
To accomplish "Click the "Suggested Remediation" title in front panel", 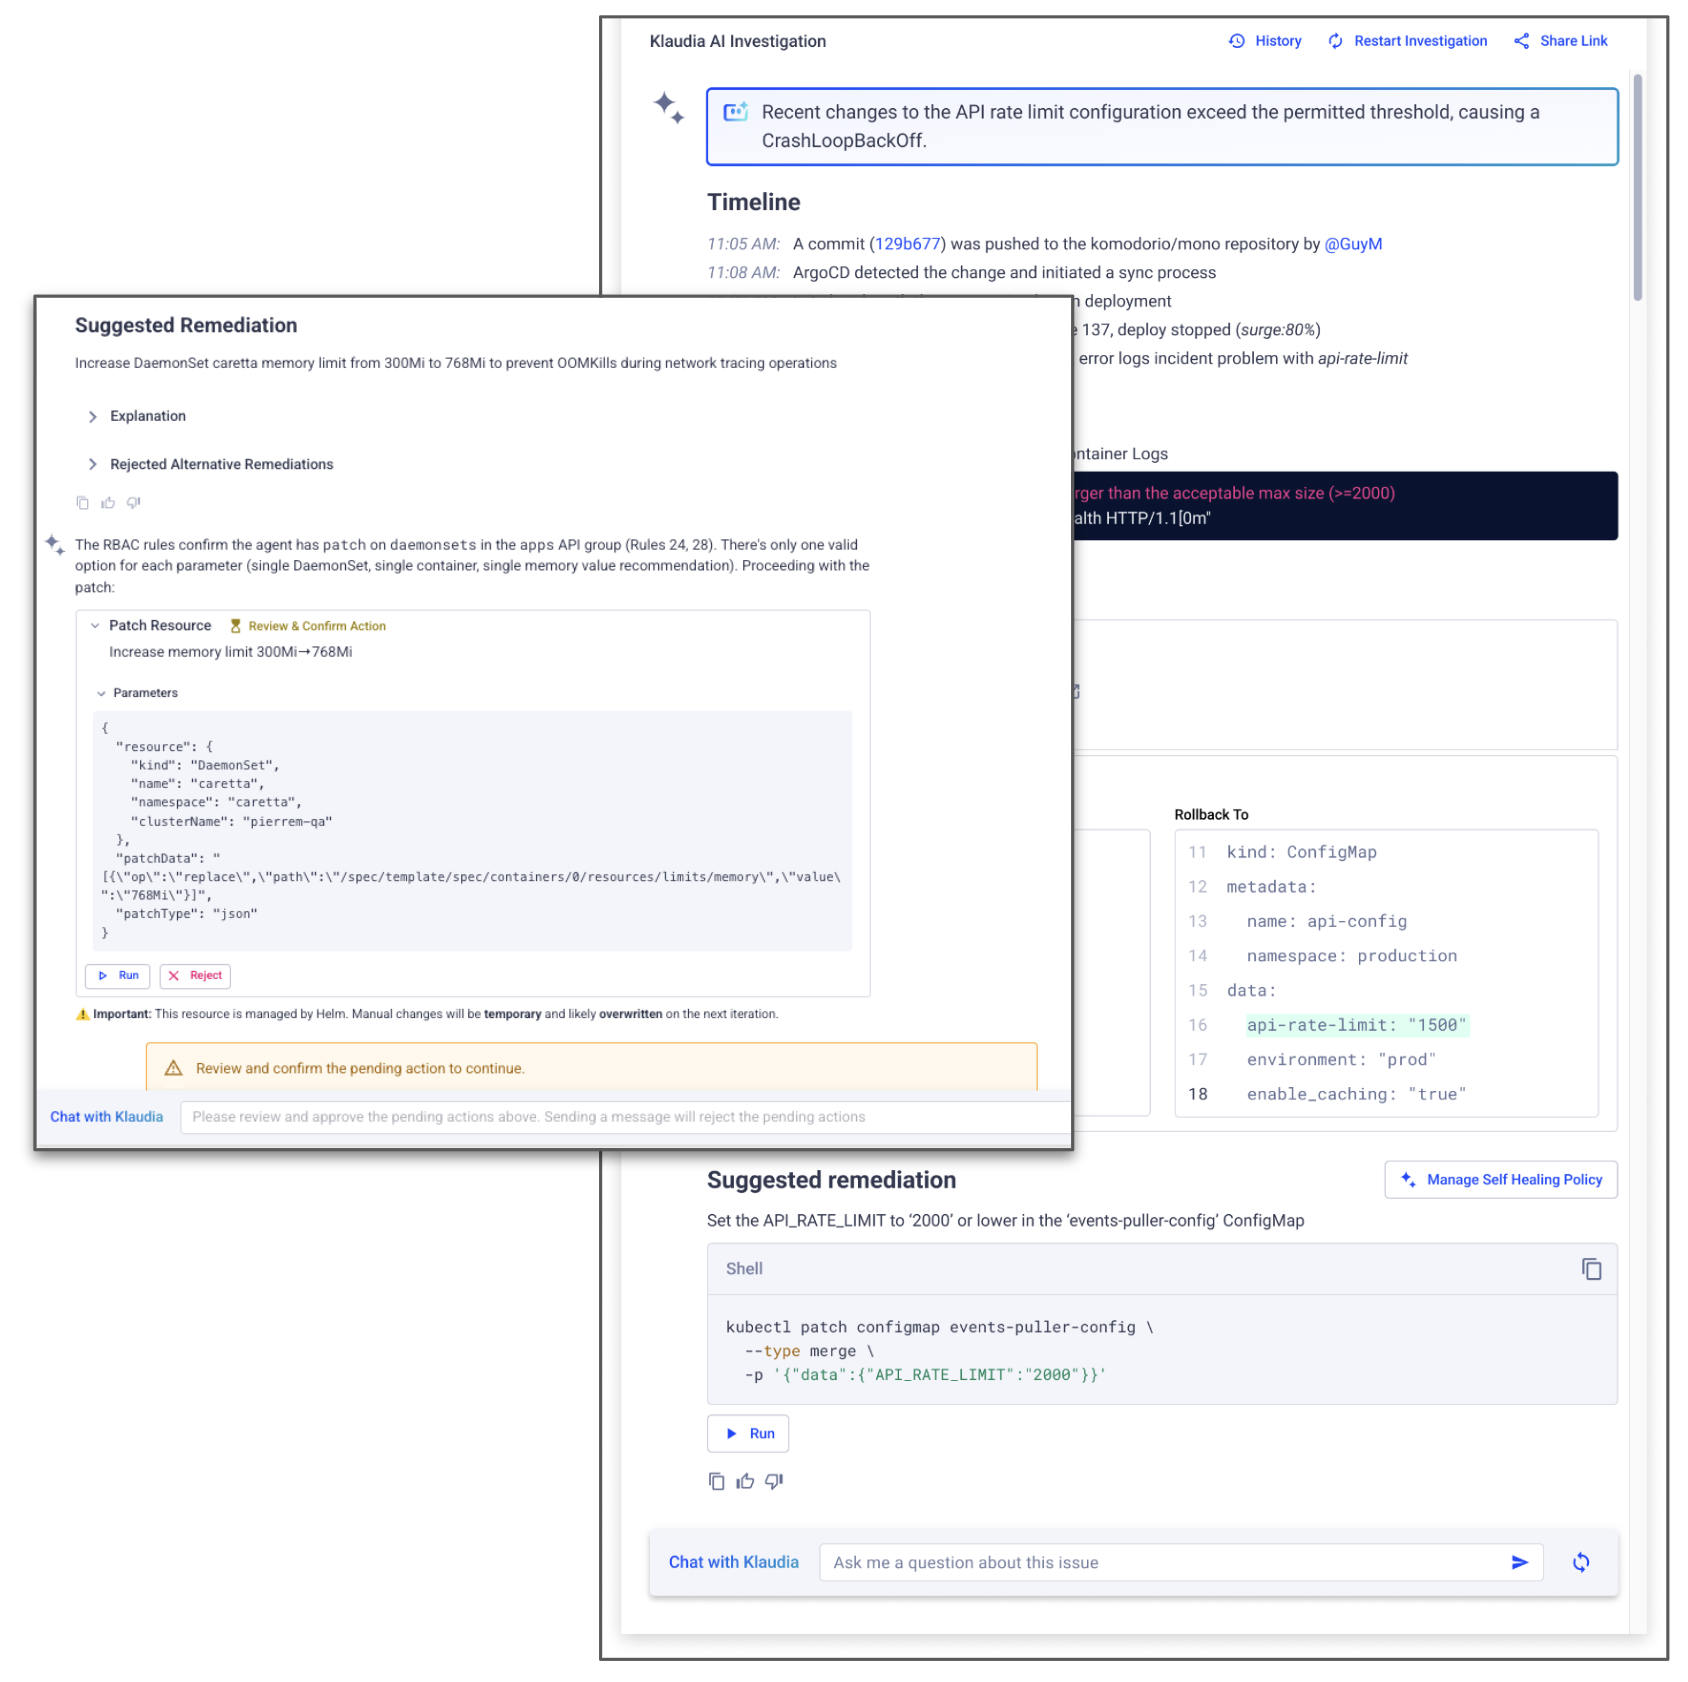I will [186, 325].
